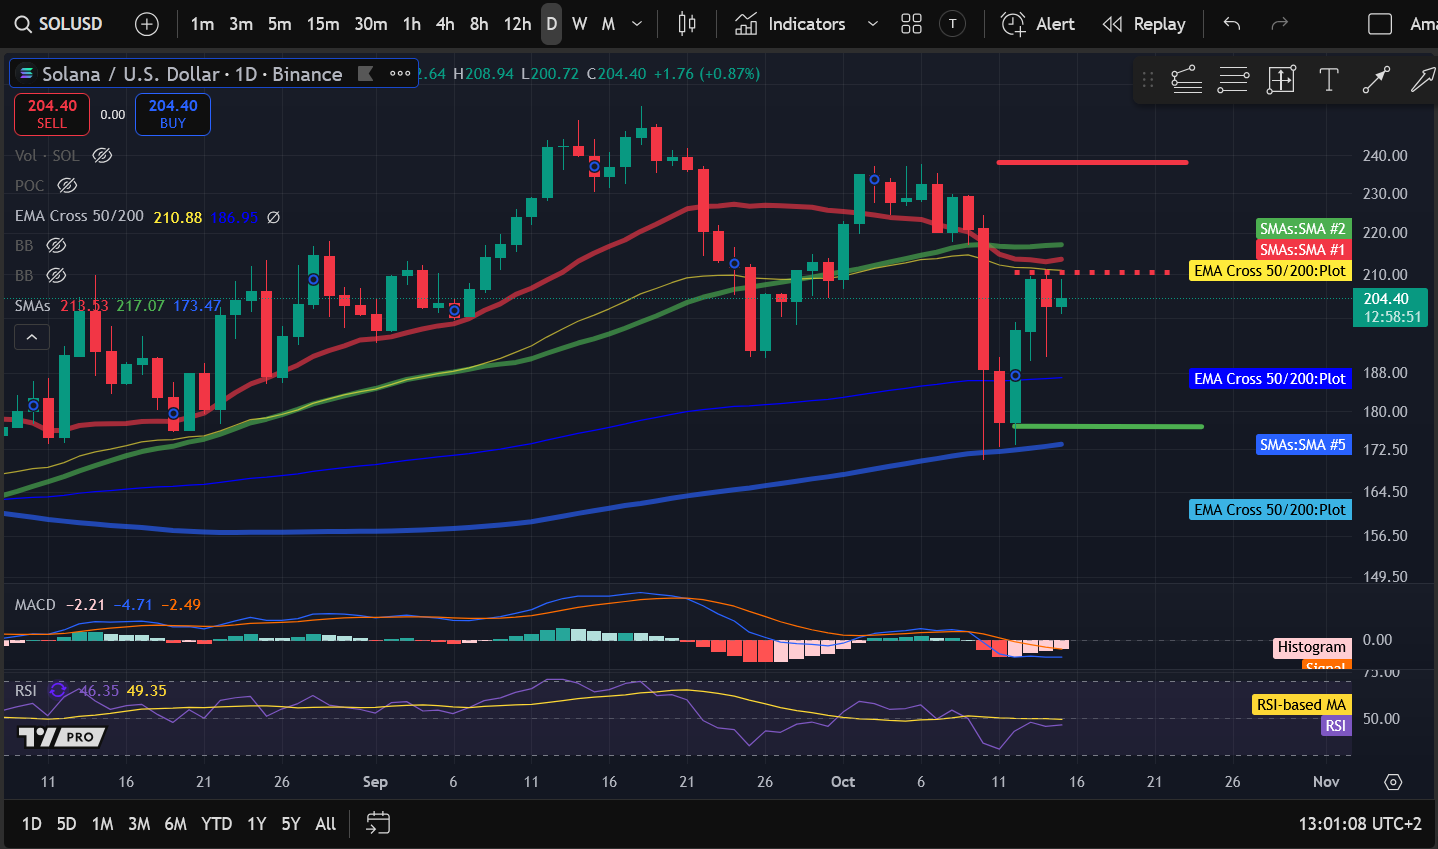The height and width of the screenshot is (849, 1438).
Task: Select the price range measure tool
Action: click(x=1281, y=79)
